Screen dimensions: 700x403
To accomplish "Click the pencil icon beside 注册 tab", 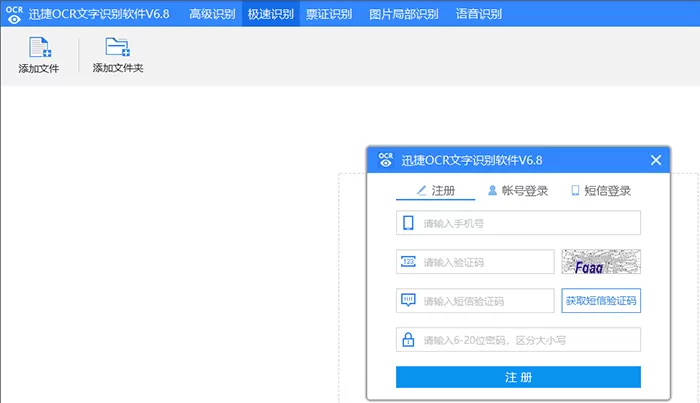I will pos(421,191).
